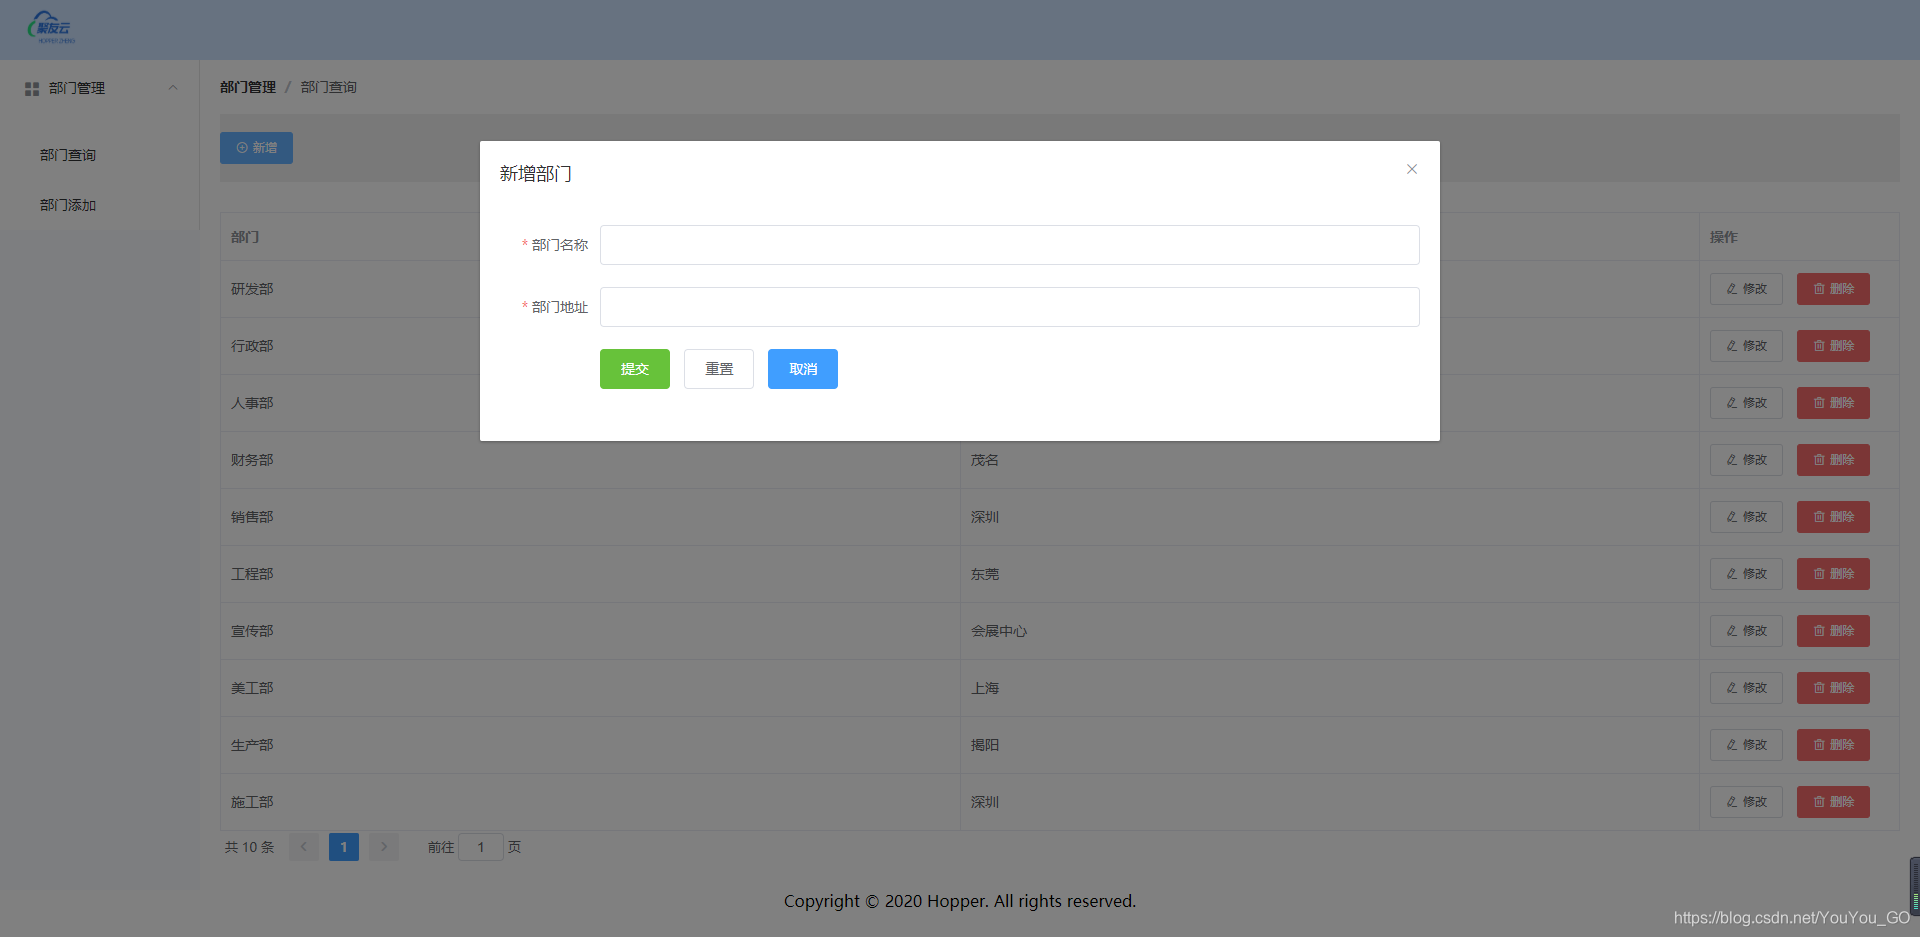
Task: Click the 部门名称 input field
Action: tap(1009, 245)
